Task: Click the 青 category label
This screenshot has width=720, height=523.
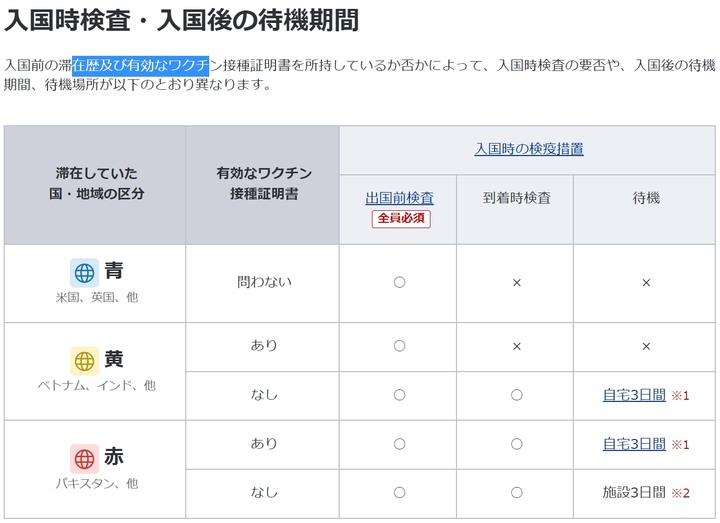Action: pos(114,271)
